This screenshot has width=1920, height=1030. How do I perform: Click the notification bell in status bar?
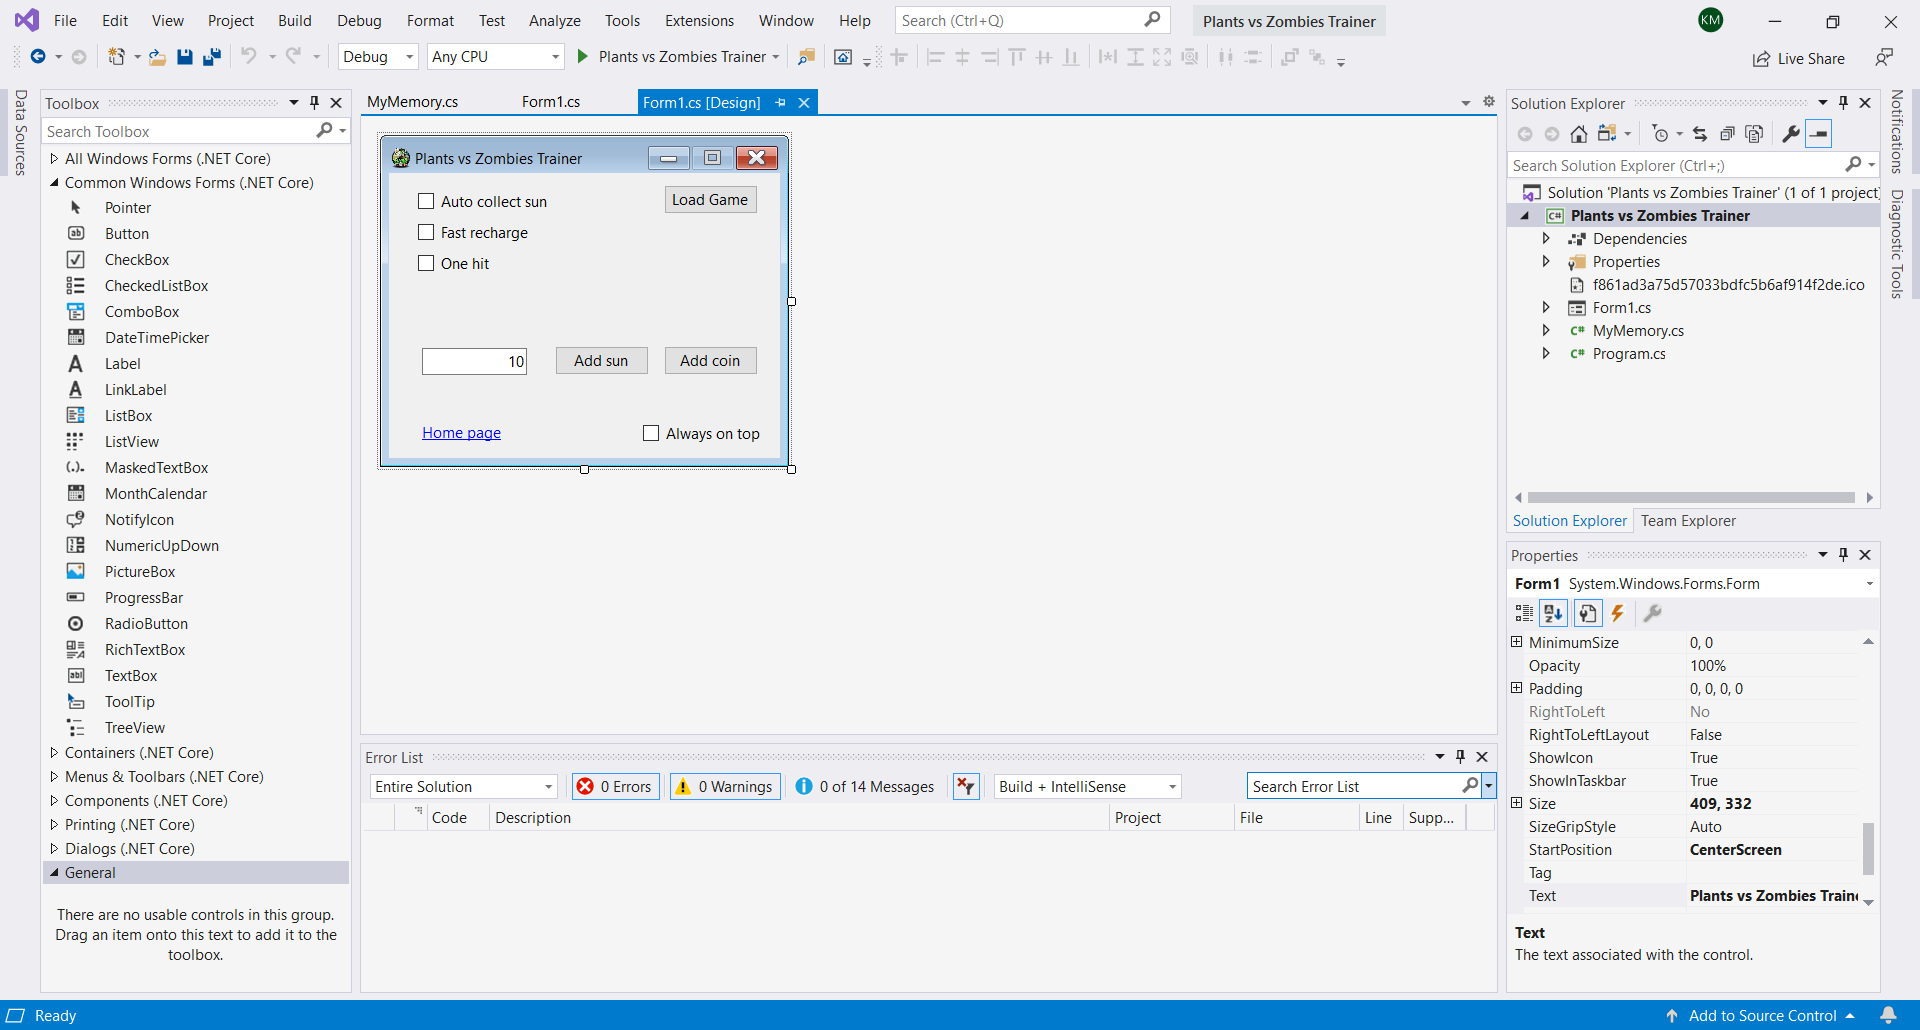pos(1888,1015)
